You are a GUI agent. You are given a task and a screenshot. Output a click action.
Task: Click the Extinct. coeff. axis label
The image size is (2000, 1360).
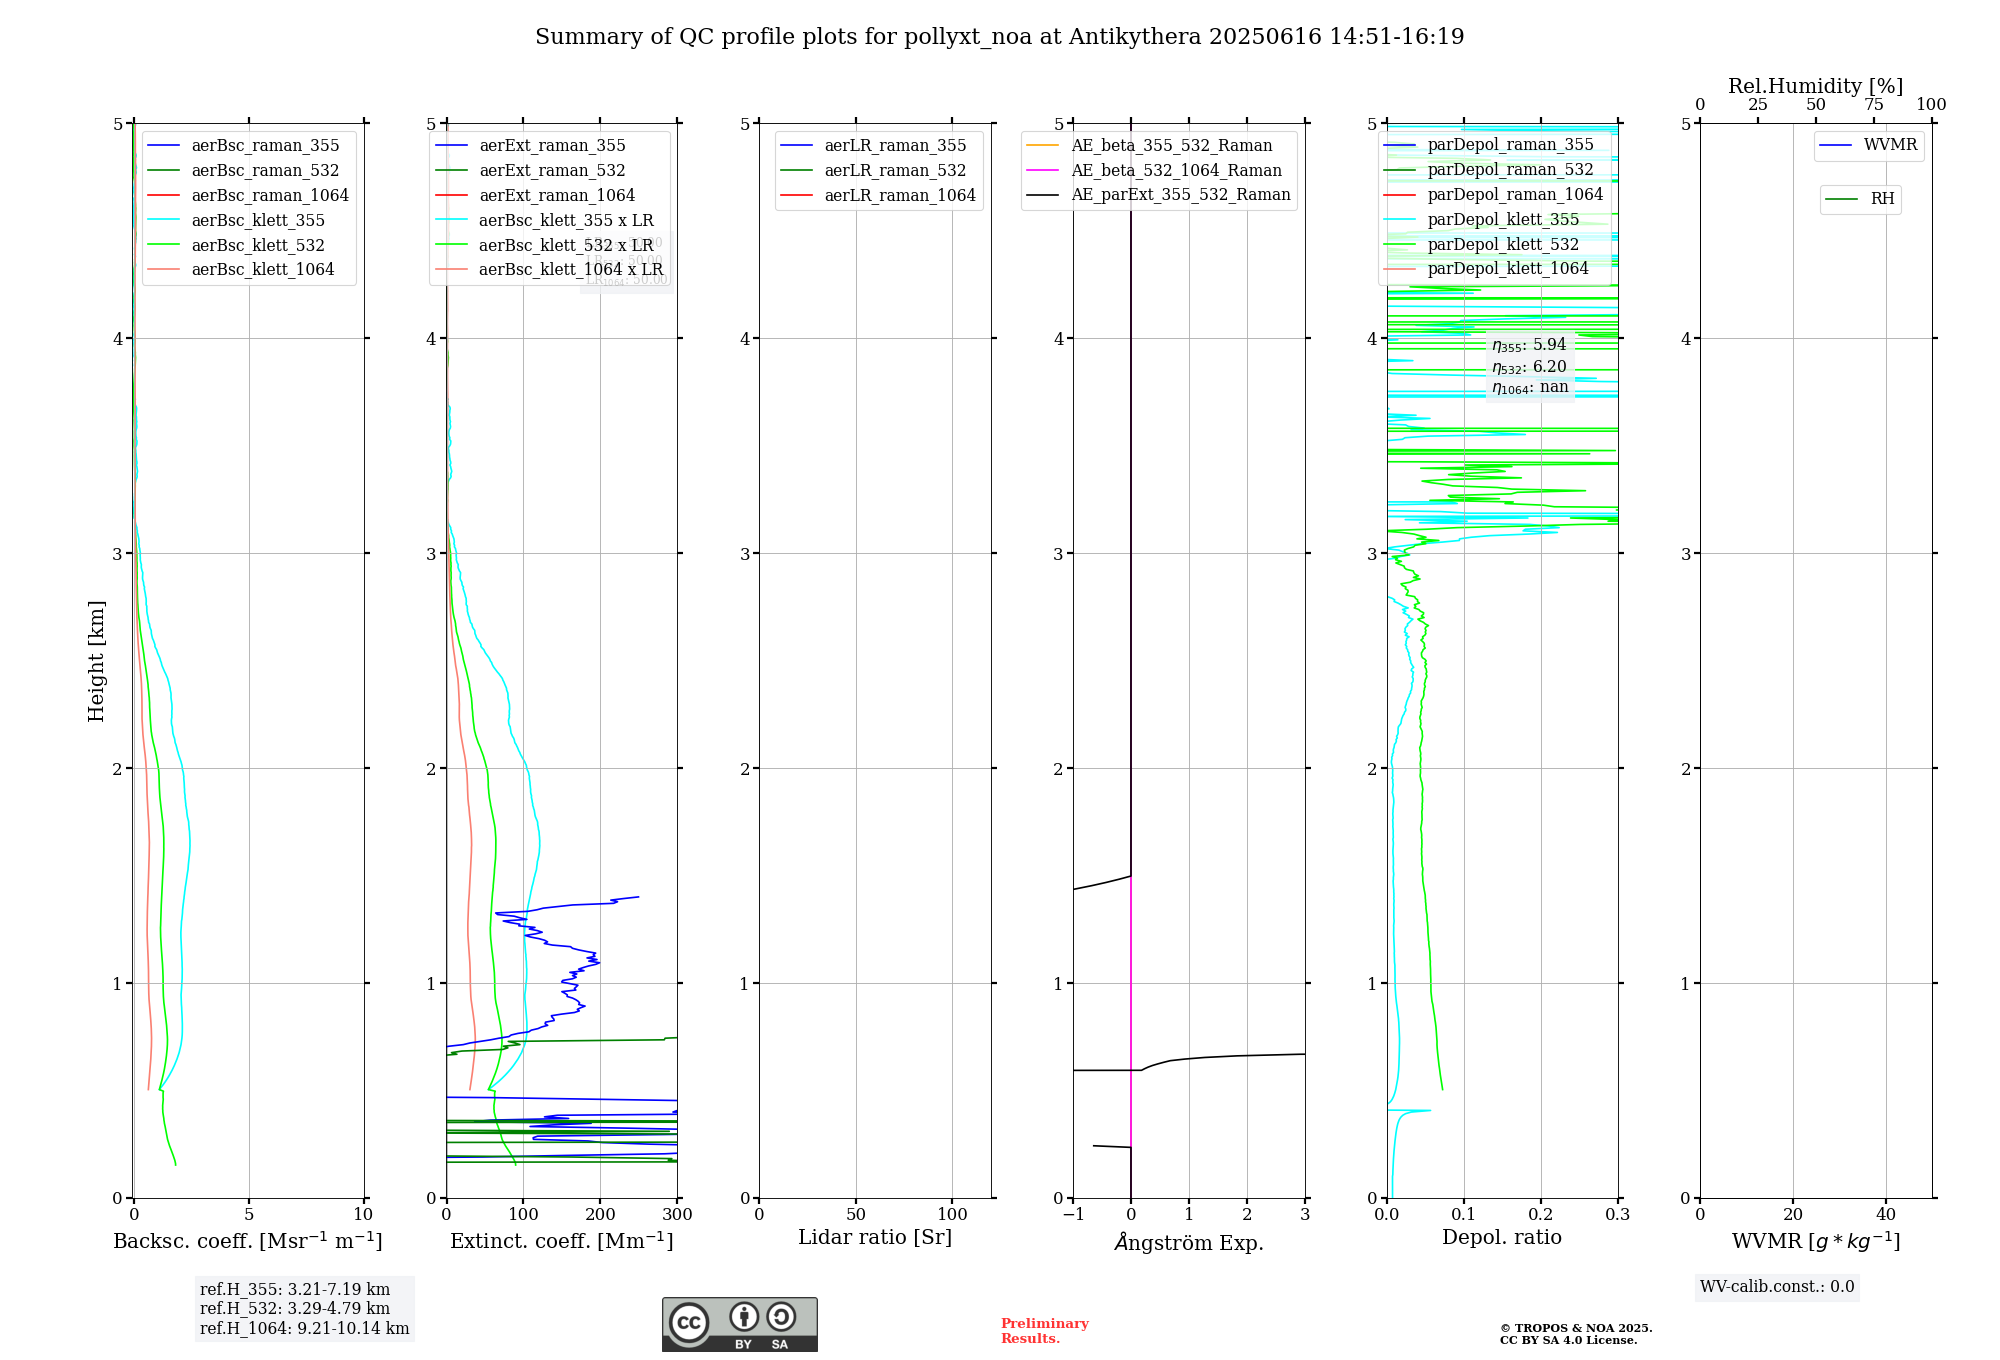[562, 1241]
